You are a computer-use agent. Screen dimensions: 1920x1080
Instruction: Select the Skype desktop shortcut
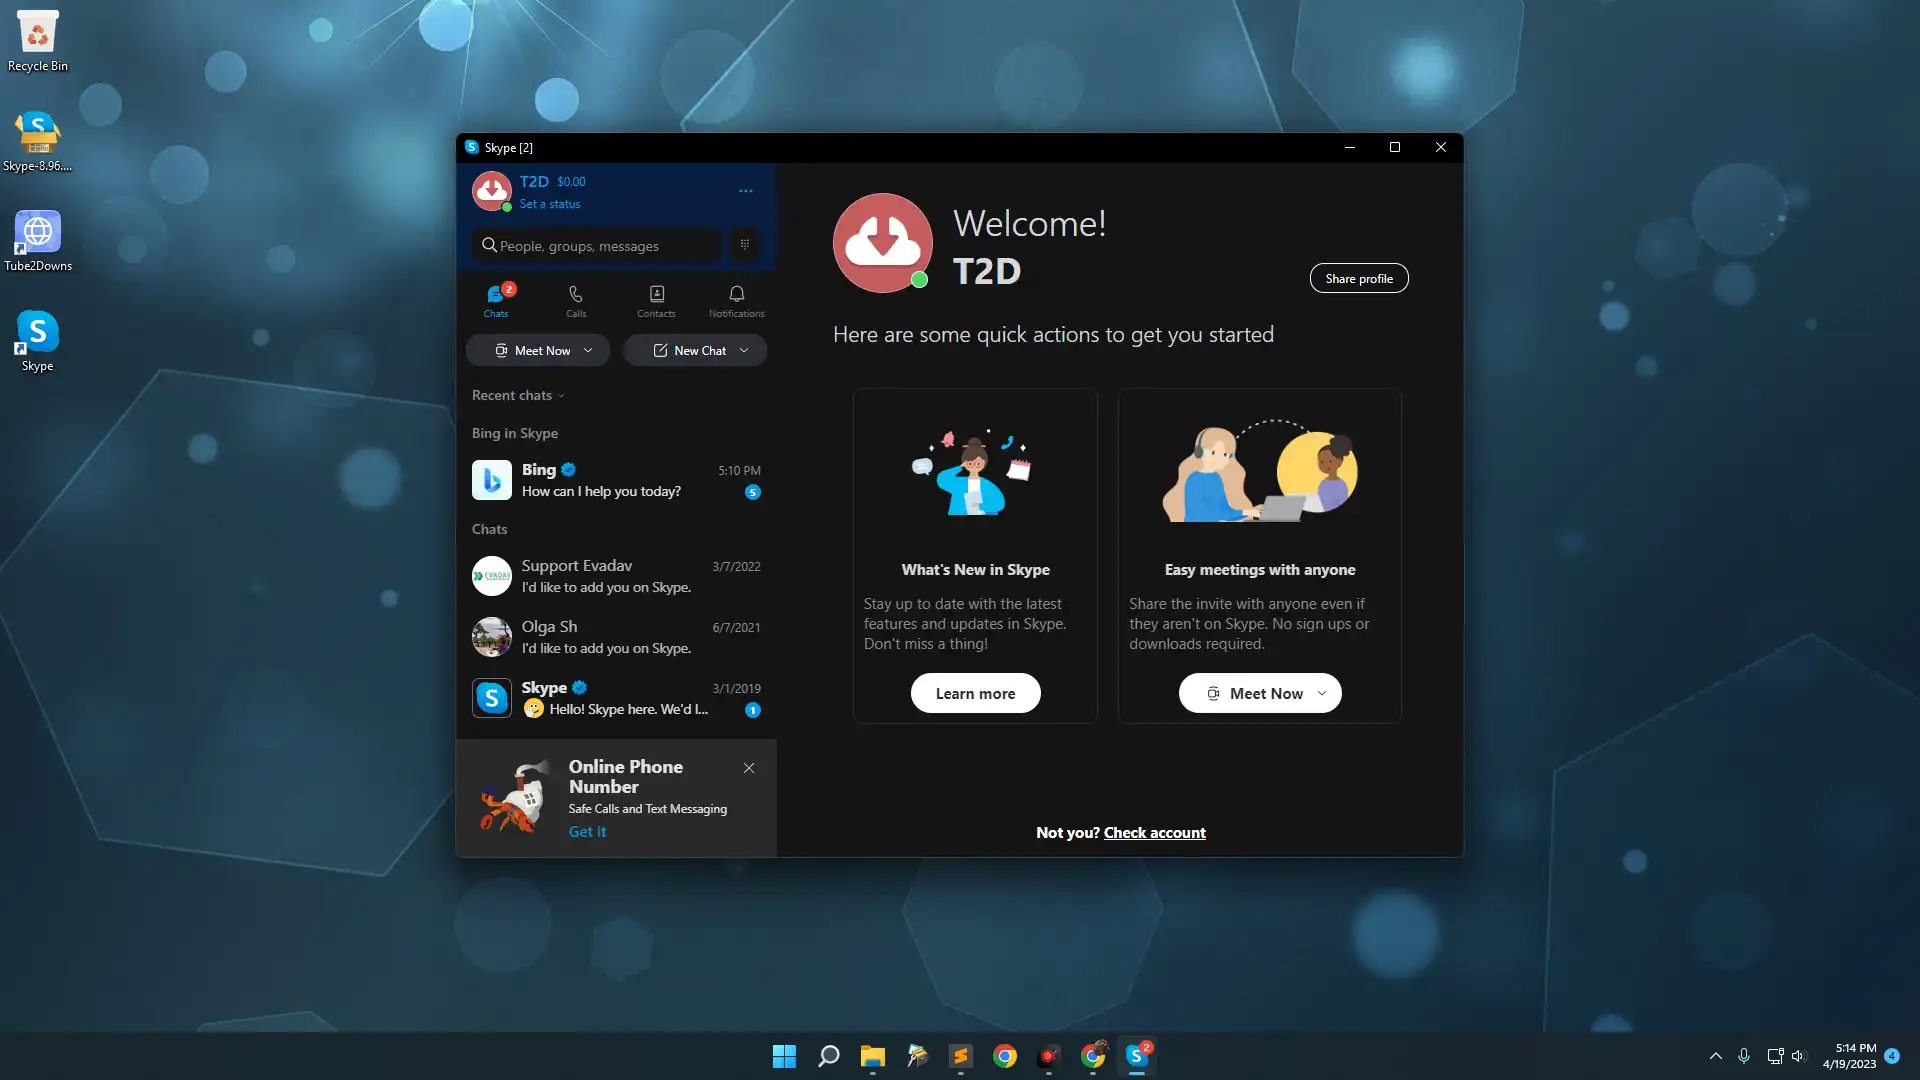coord(38,341)
